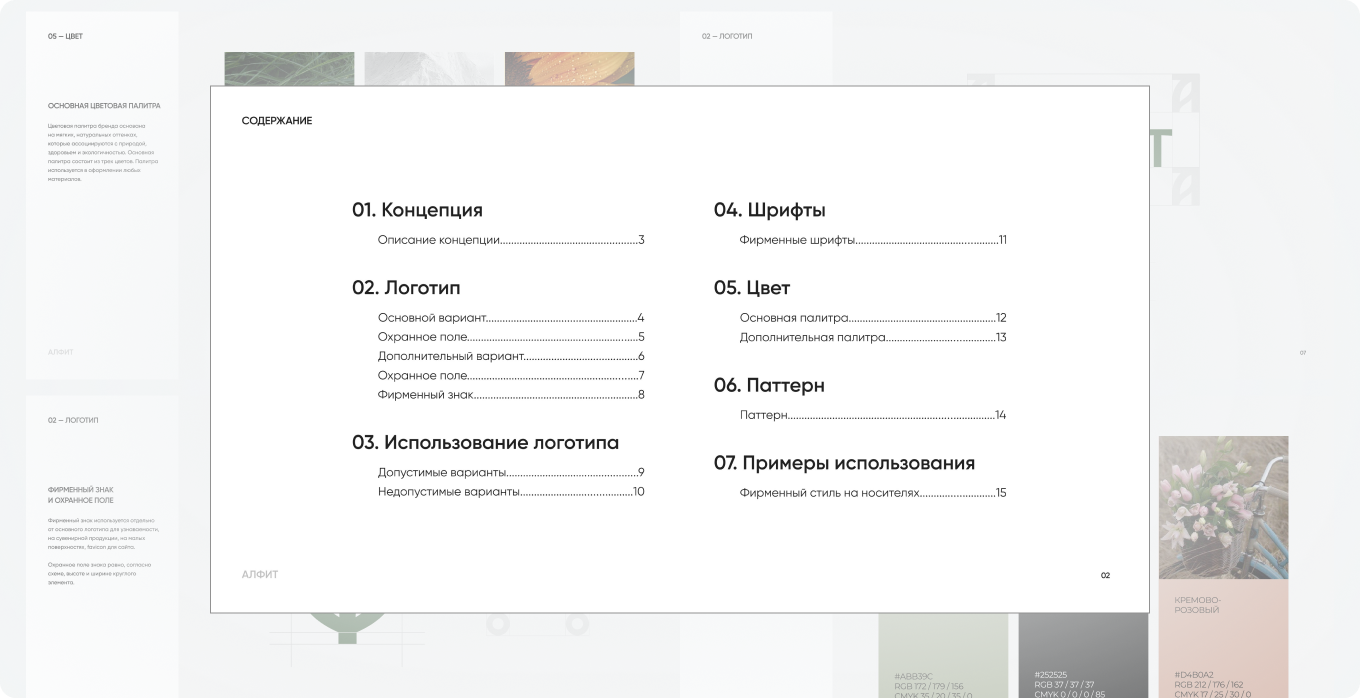Open the Основная палитра entry, page 12
The height and width of the screenshot is (698, 1360).
(x=873, y=318)
